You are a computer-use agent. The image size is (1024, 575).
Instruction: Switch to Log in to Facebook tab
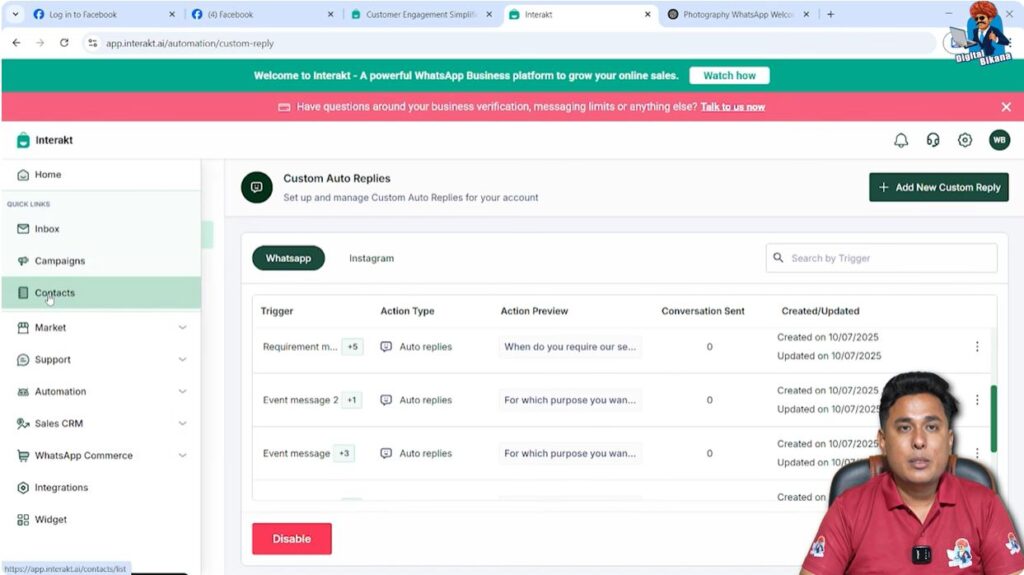point(104,14)
